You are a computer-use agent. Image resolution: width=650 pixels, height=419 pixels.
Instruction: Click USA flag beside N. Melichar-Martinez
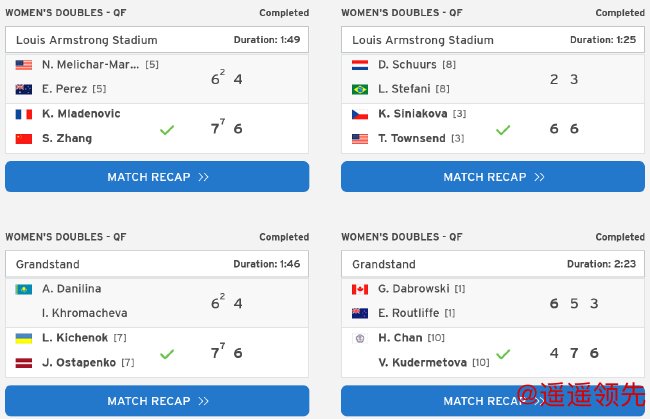click(24, 65)
